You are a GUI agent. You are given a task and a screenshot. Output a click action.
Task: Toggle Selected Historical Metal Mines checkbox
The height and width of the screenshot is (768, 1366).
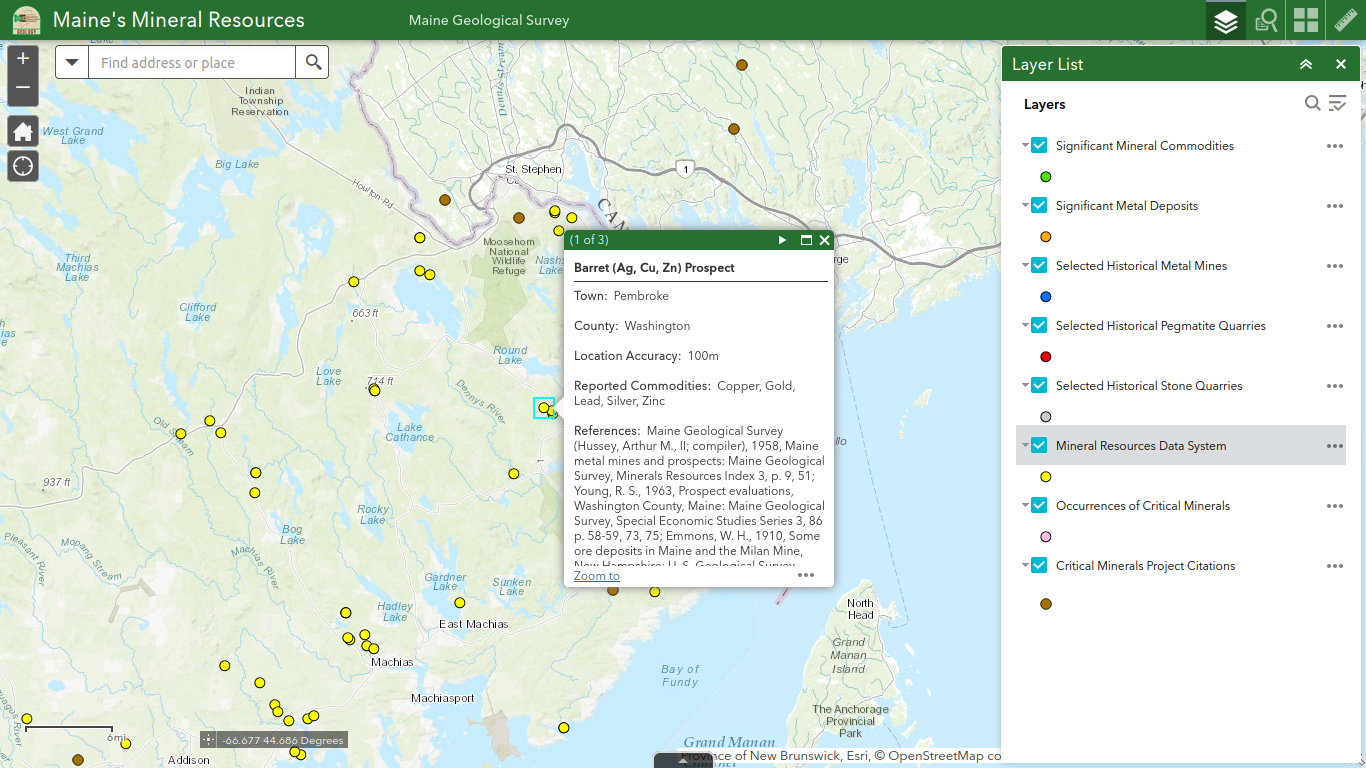click(x=1039, y=265)
